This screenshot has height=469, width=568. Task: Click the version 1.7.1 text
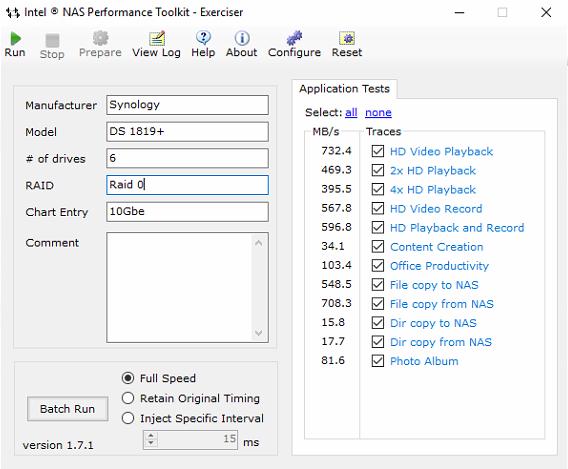(x=58, y=445)
